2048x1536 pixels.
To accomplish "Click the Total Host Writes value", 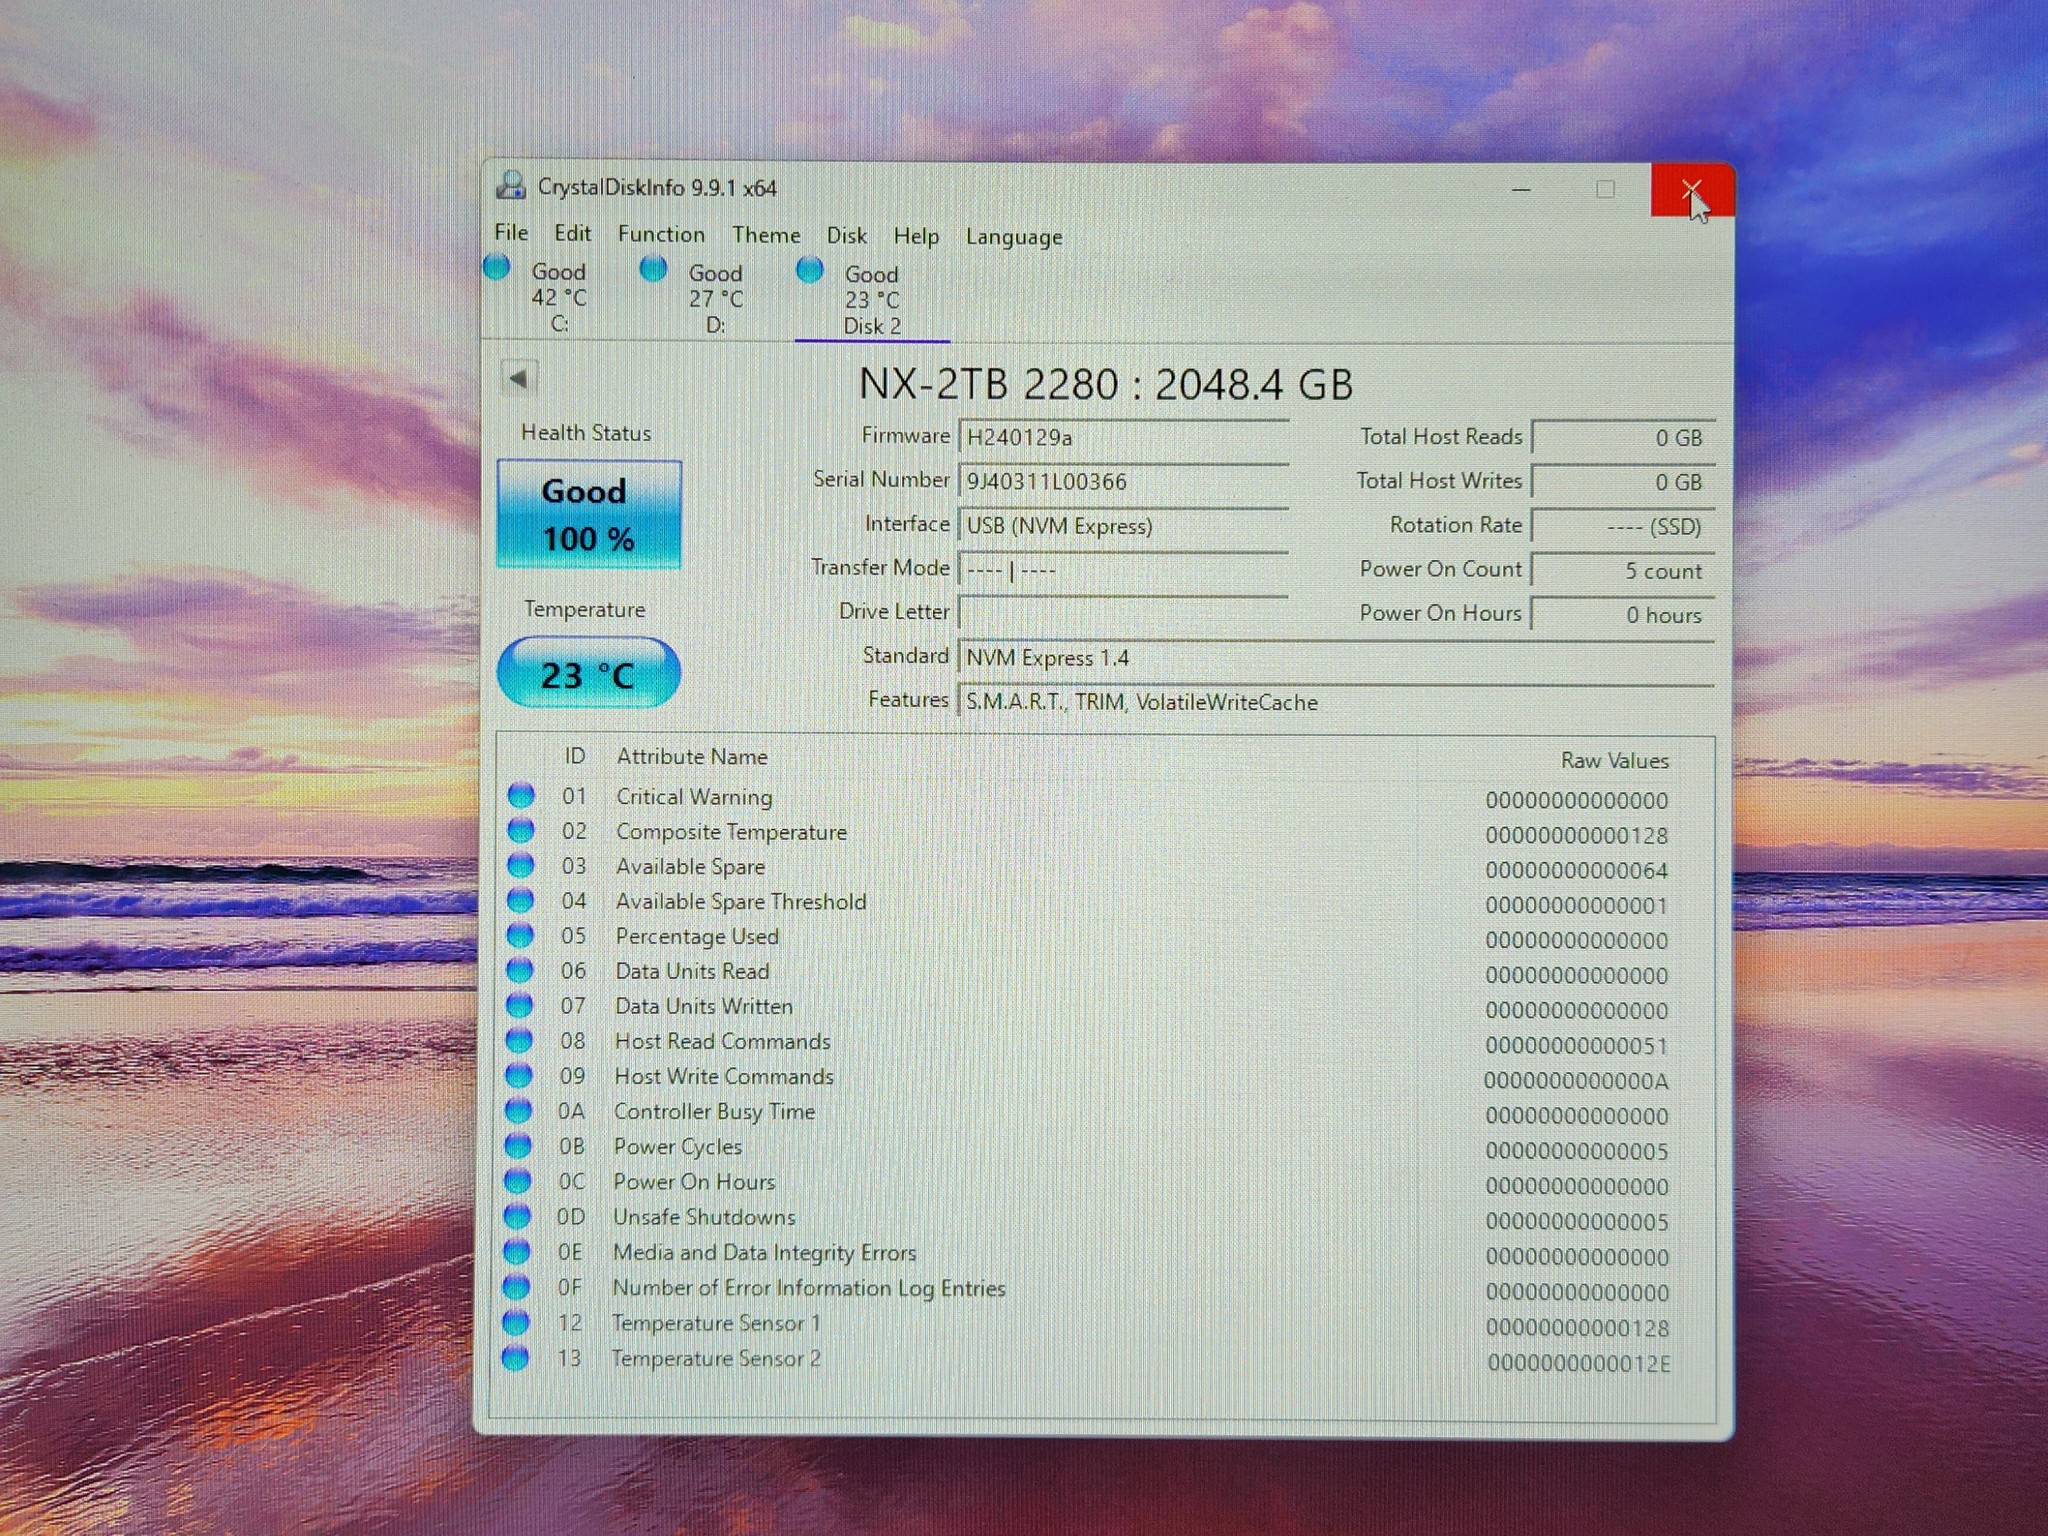I will coord(1623,482).
